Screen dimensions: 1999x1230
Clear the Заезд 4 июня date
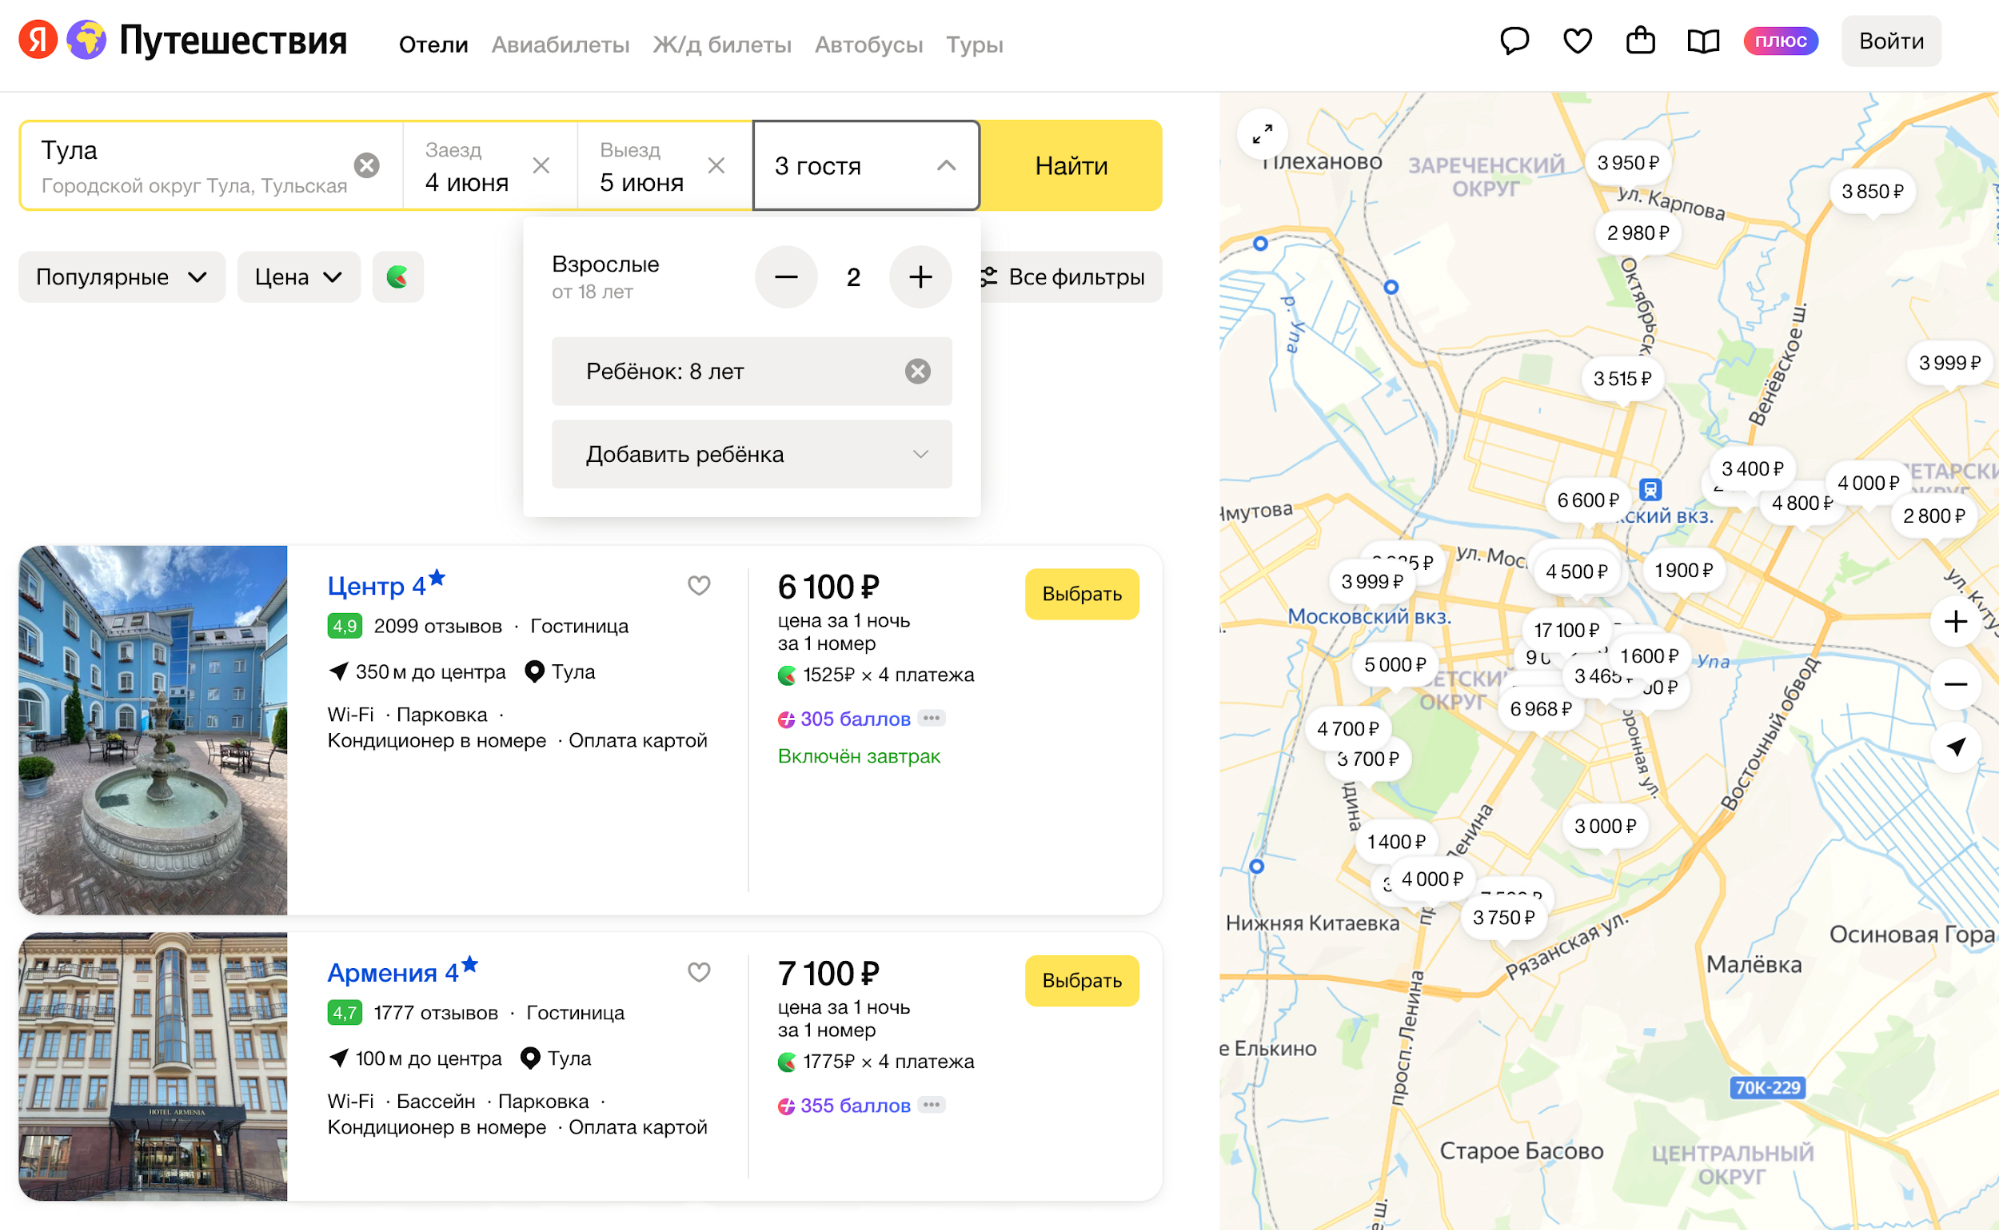coord(541,165)
